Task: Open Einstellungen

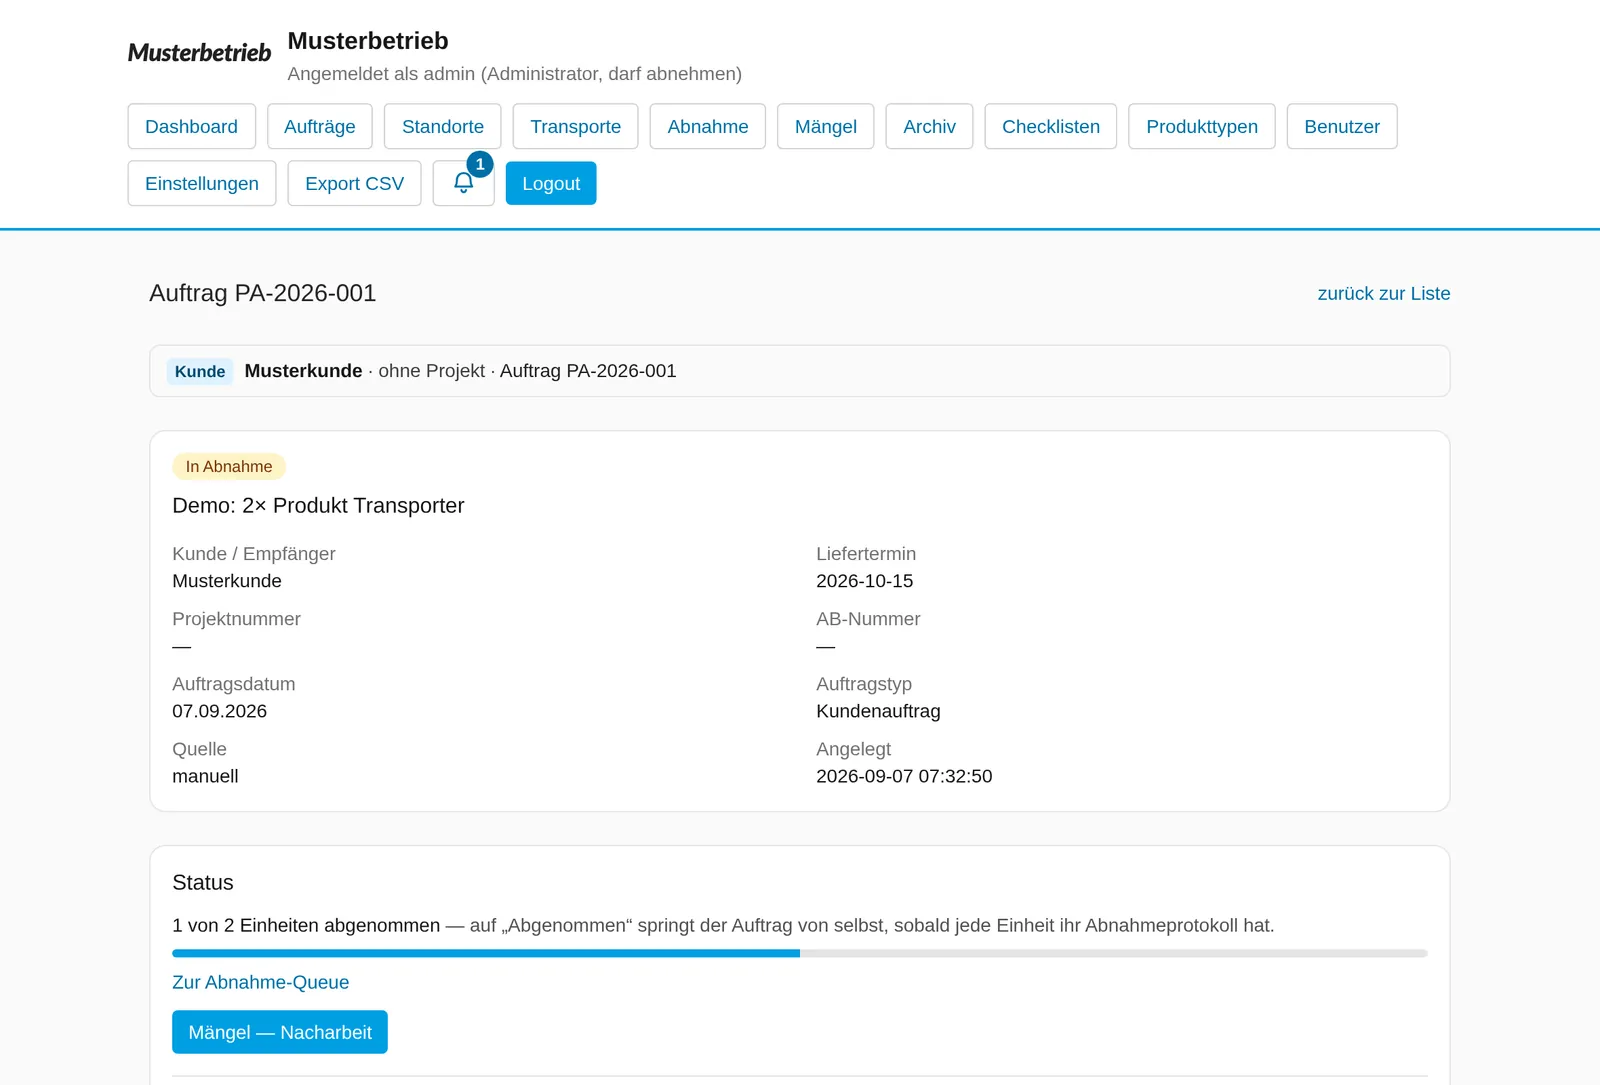Action: pyautogui.click(x=202, y=184)
